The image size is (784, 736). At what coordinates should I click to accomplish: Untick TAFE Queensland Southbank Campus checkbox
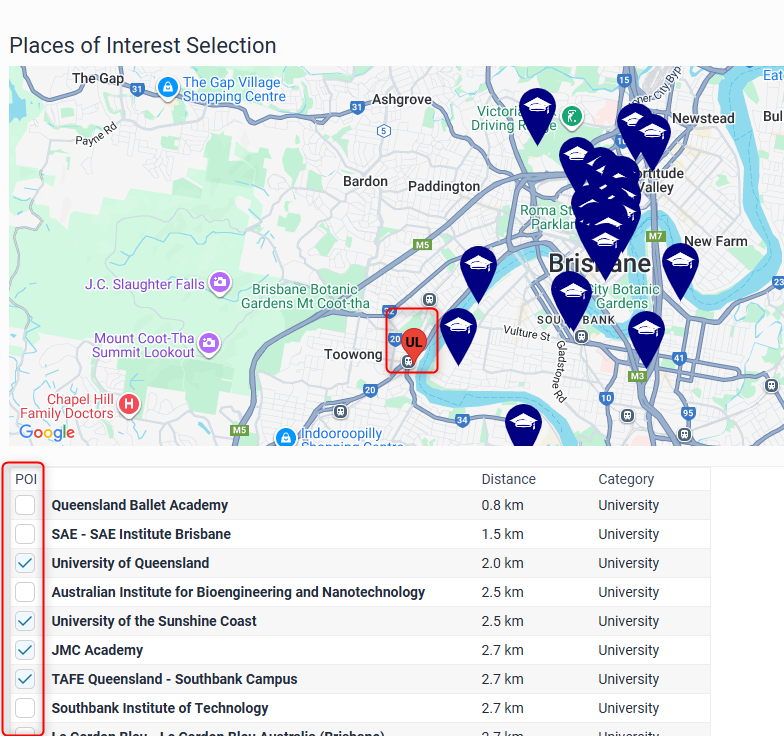(x=25, y=679)
